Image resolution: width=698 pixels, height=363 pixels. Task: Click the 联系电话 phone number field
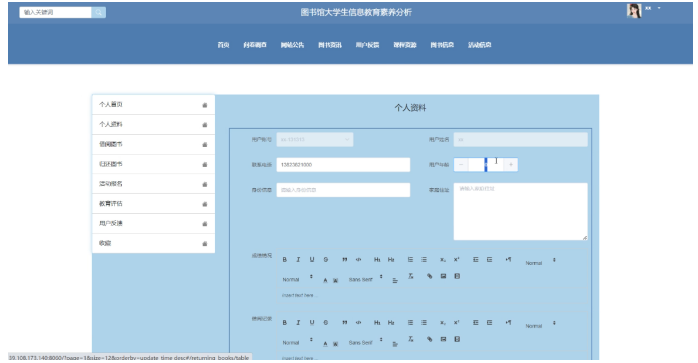click(x=343, y=165)
